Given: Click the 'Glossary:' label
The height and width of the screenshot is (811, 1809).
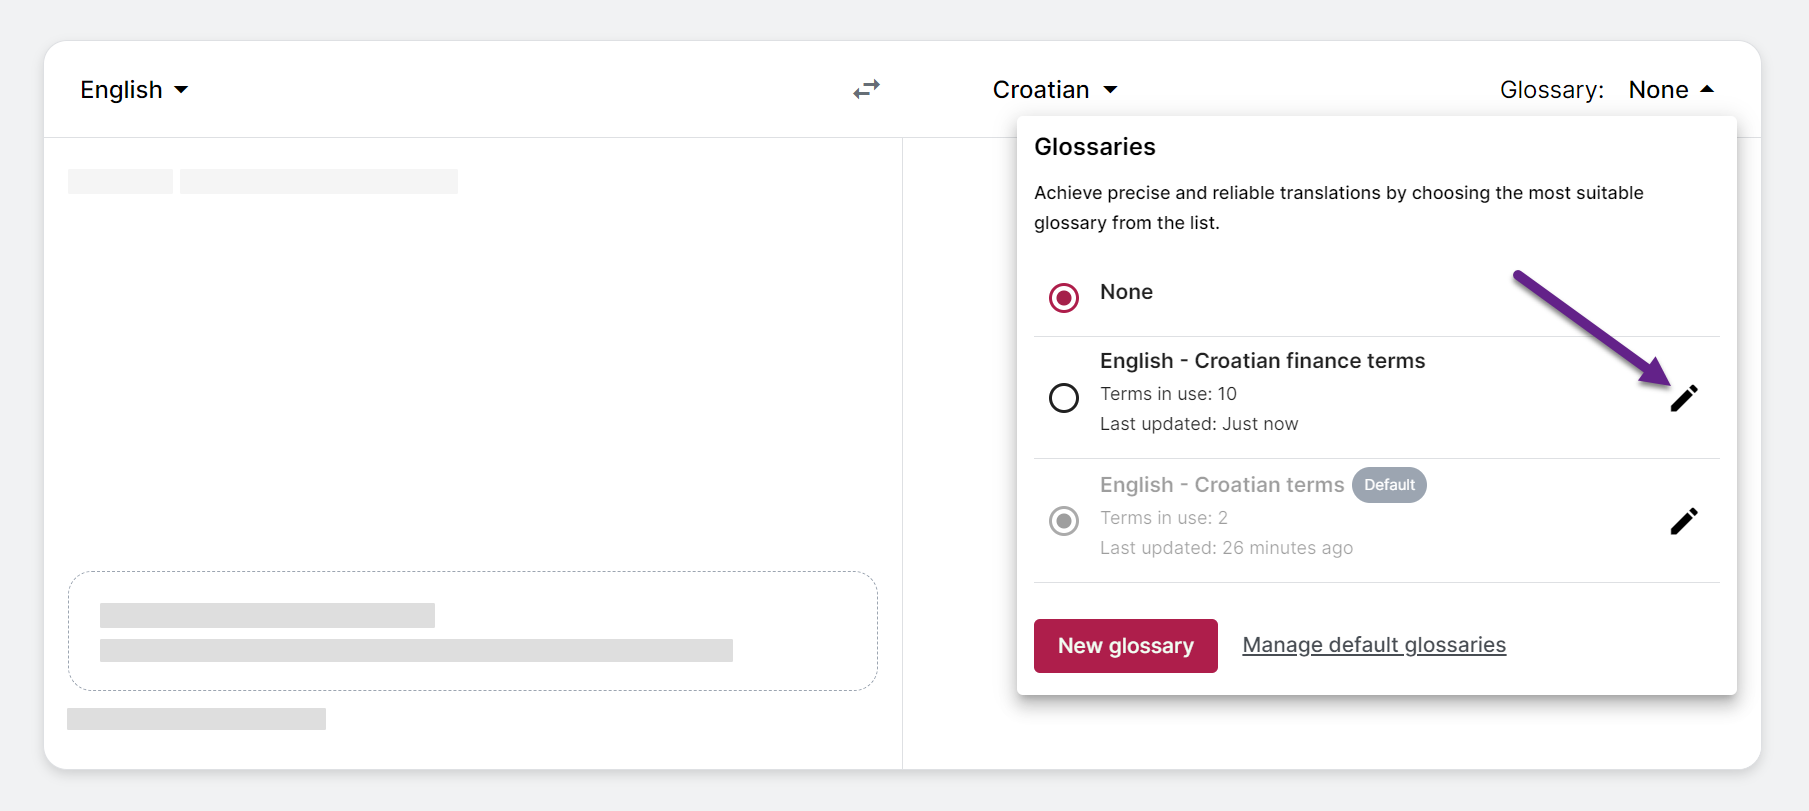Looking at the screenshot, I should point(1552,90).
